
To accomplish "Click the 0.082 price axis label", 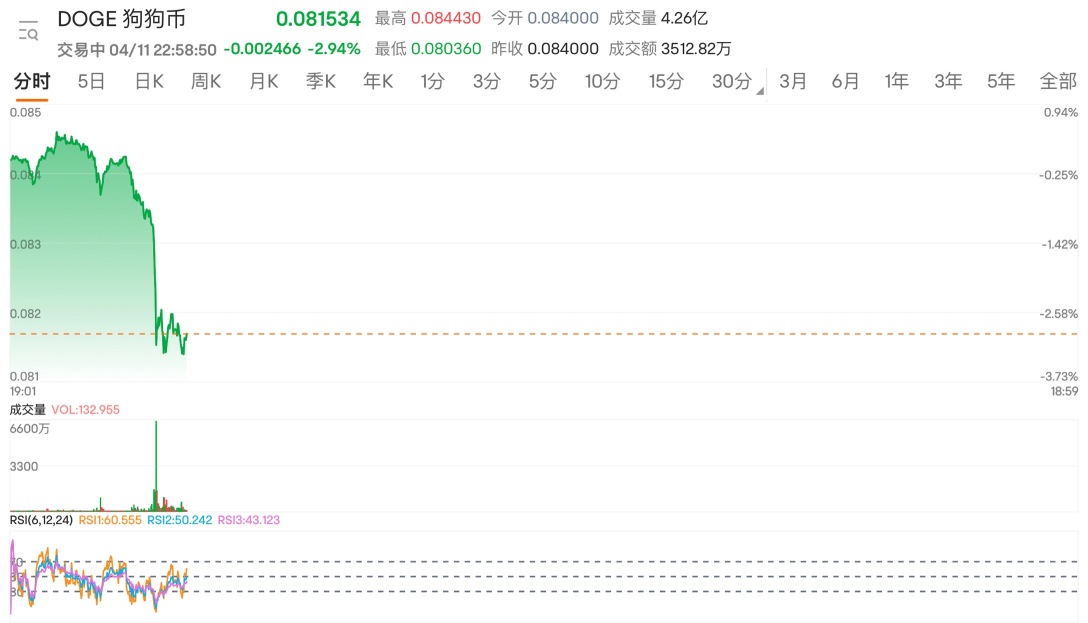I will point(26,314).
